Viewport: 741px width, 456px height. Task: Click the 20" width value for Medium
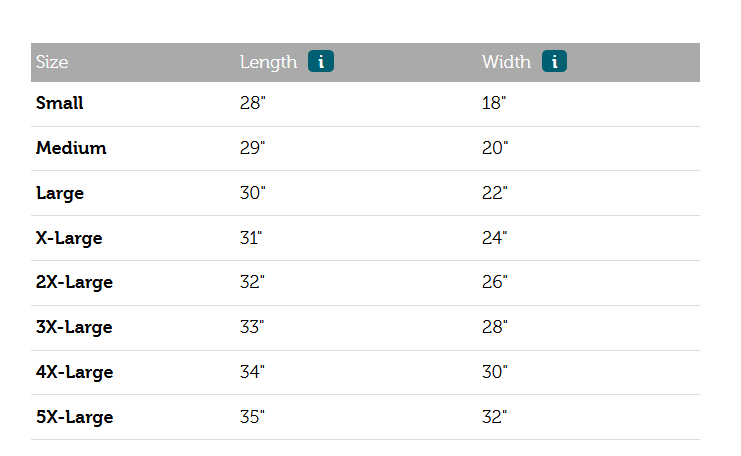coord(495,148)
